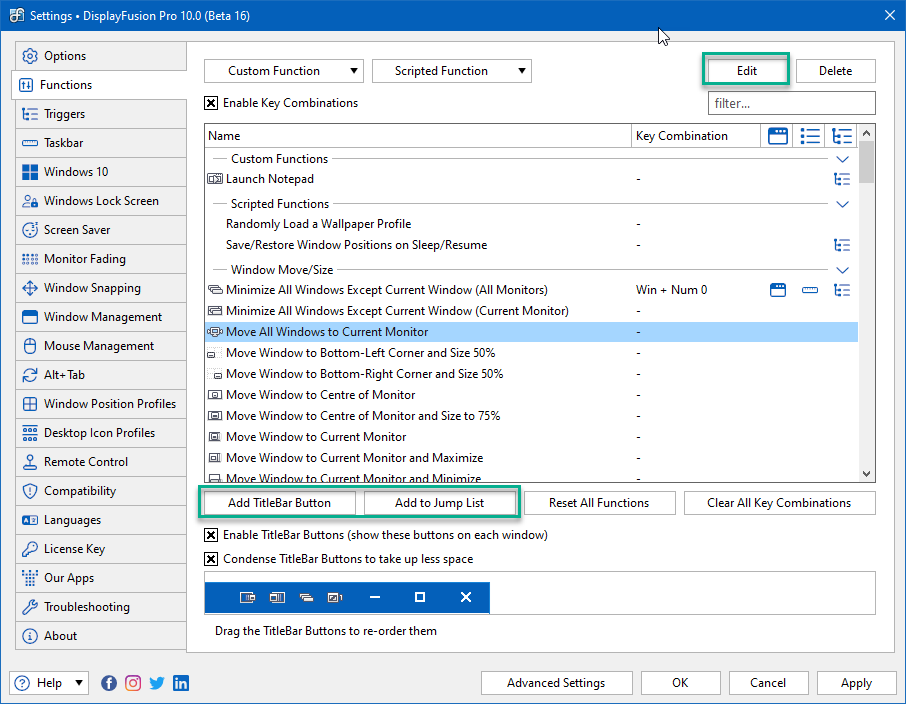Open the Windows Lock Screen tab
This screenshot has height=704, width=906.
coord(101,201)
